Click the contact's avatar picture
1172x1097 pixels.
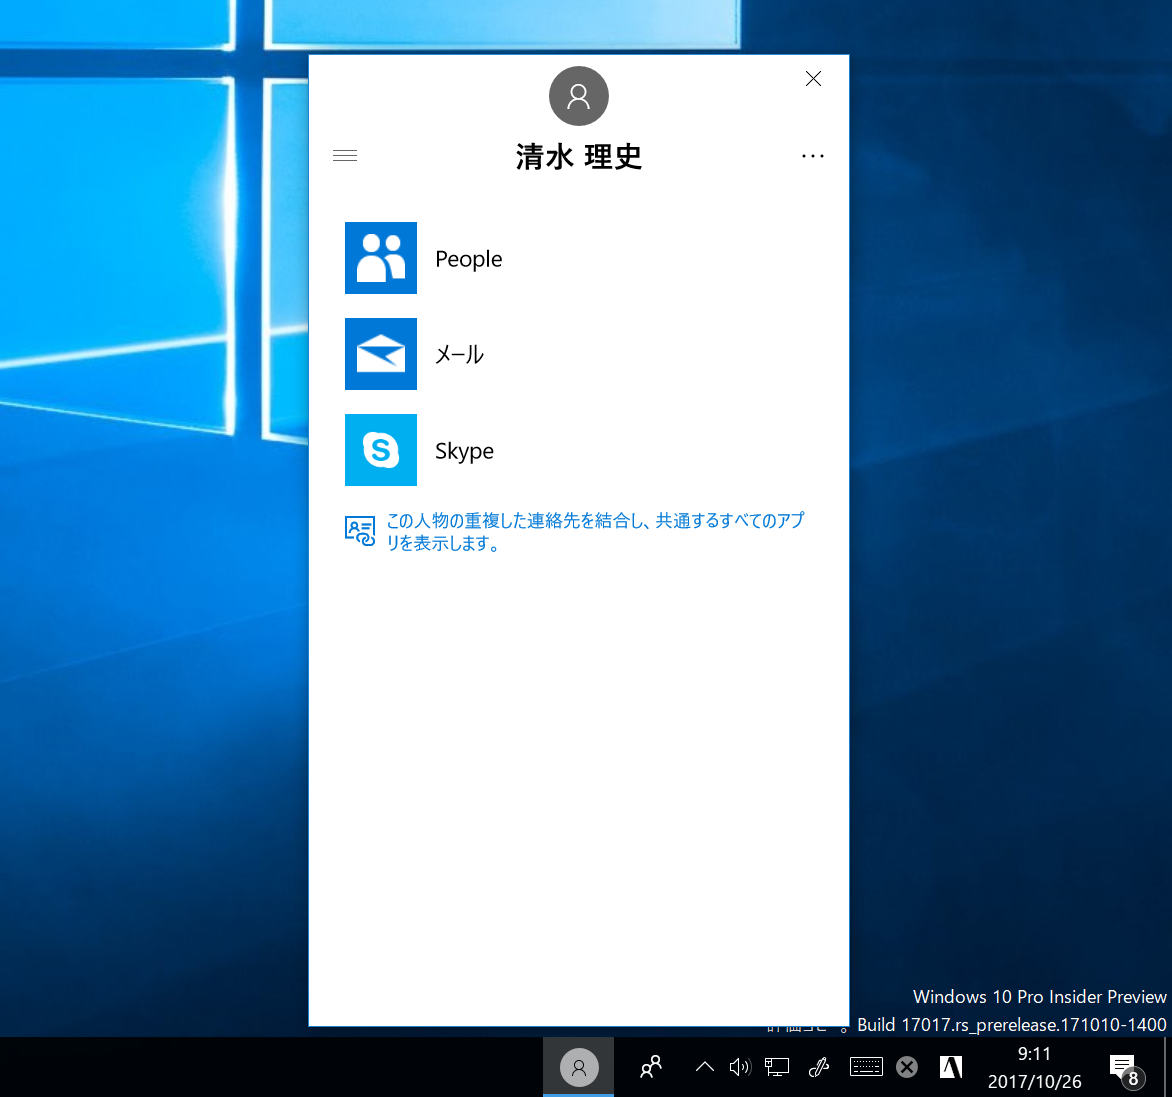[578, 95]
